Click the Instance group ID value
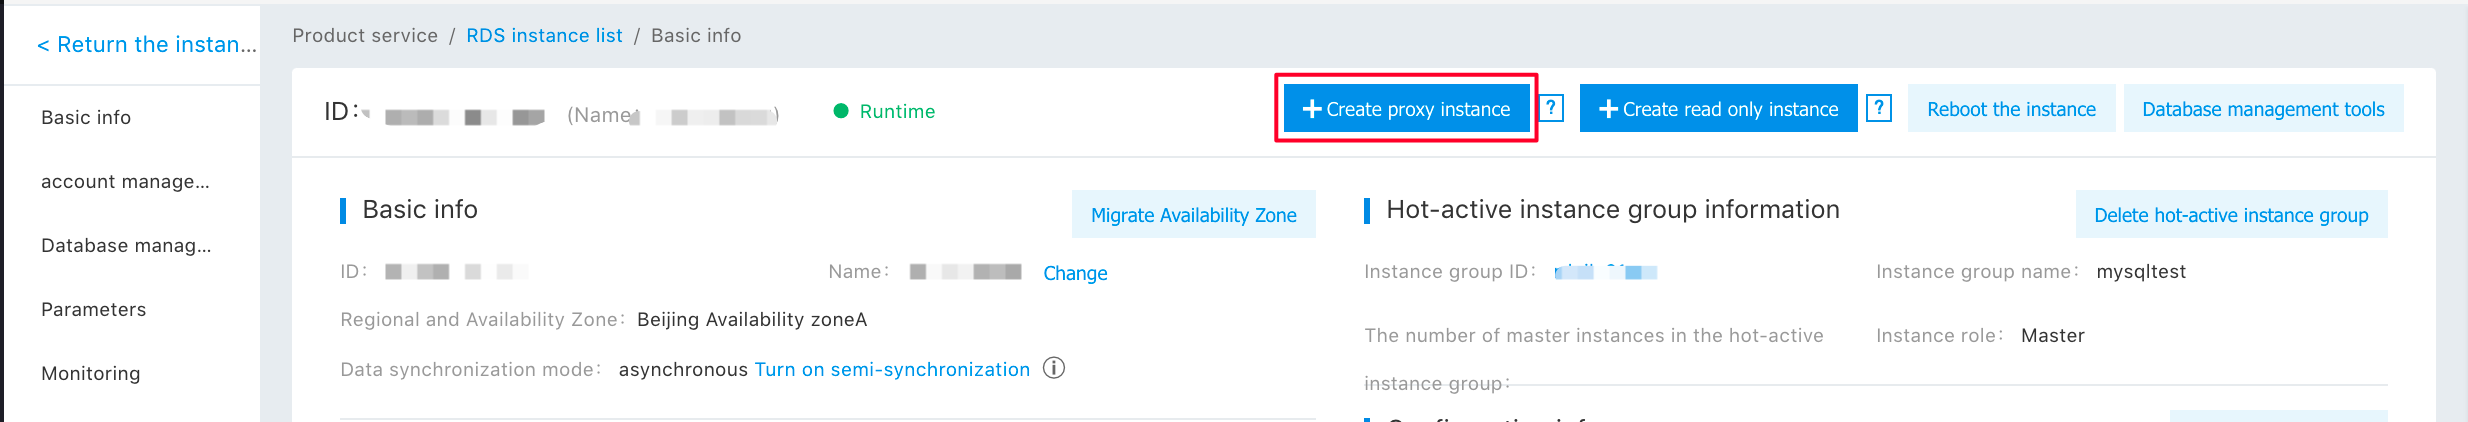 coord(1606,272)
